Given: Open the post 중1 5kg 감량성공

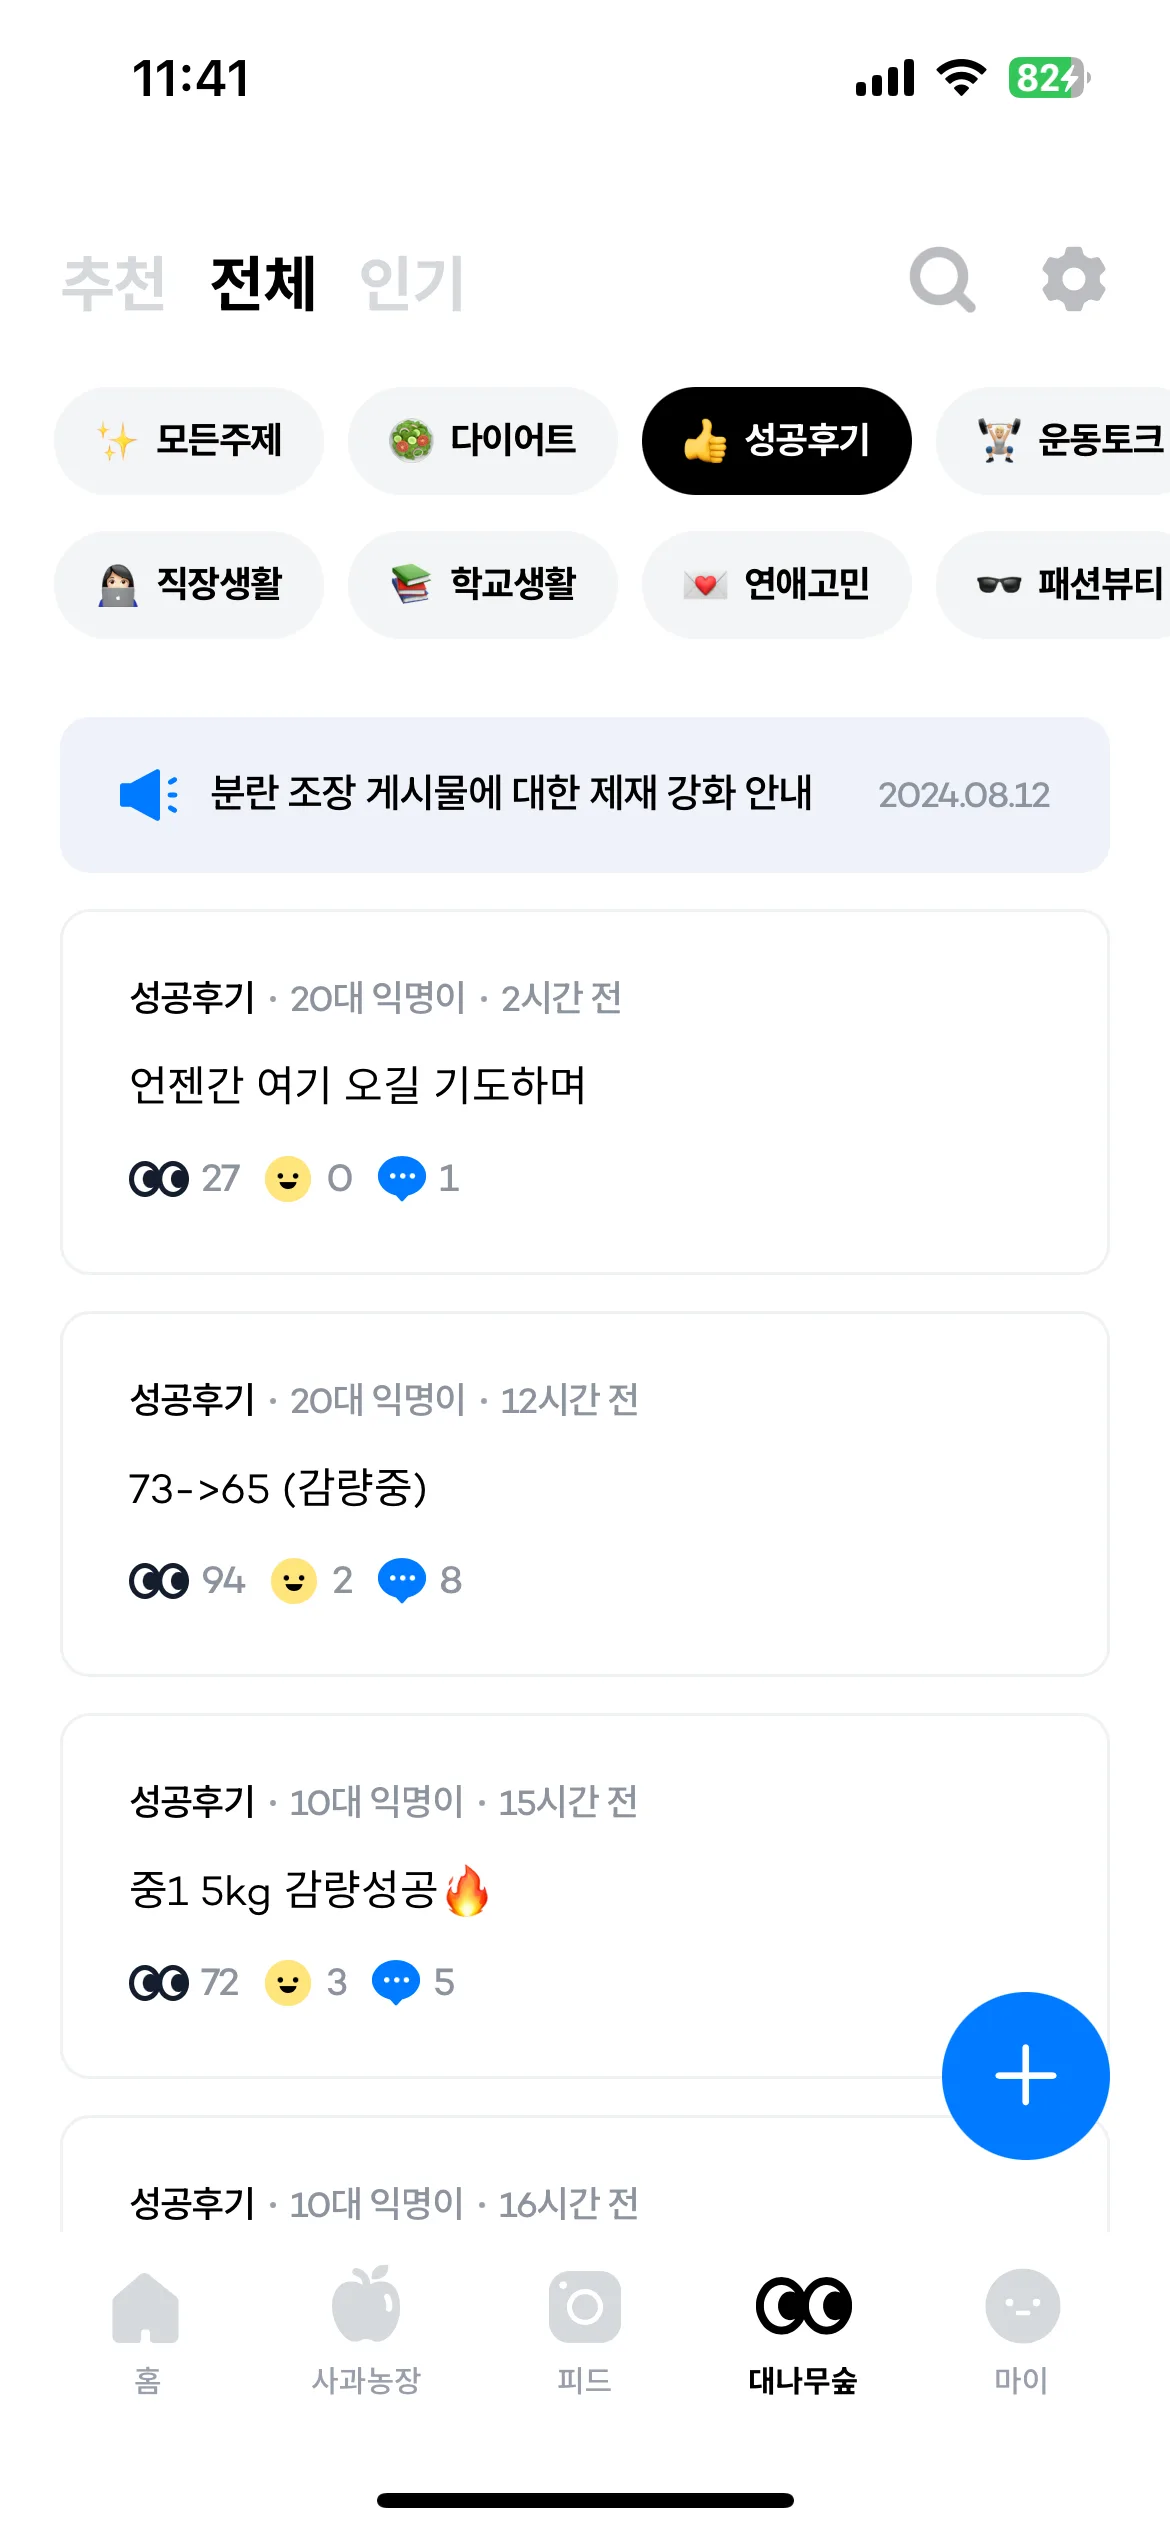Looking at the screenshot, I should (584, 1896).
